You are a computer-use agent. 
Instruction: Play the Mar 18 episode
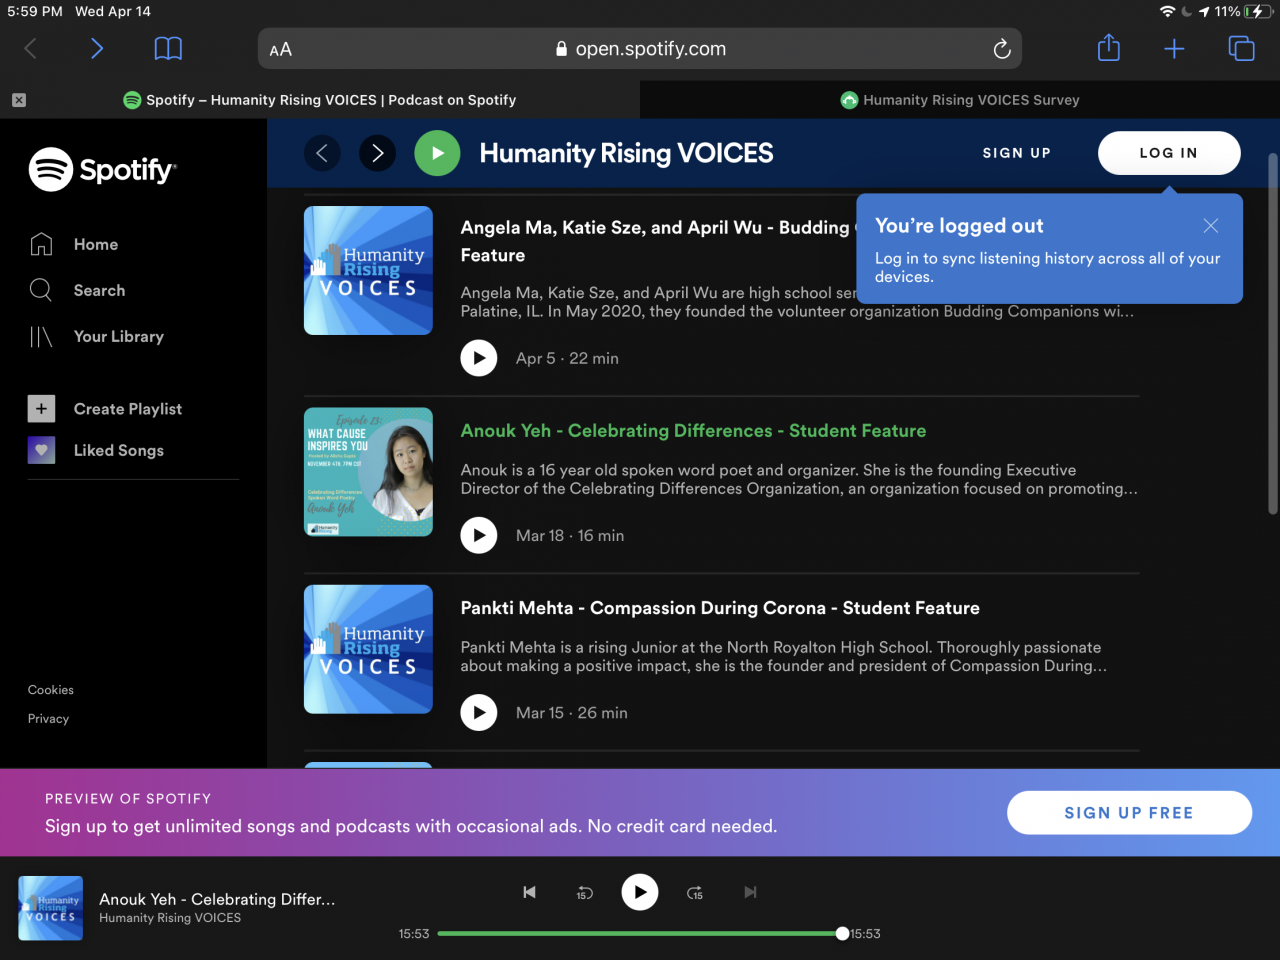point(479,535)
